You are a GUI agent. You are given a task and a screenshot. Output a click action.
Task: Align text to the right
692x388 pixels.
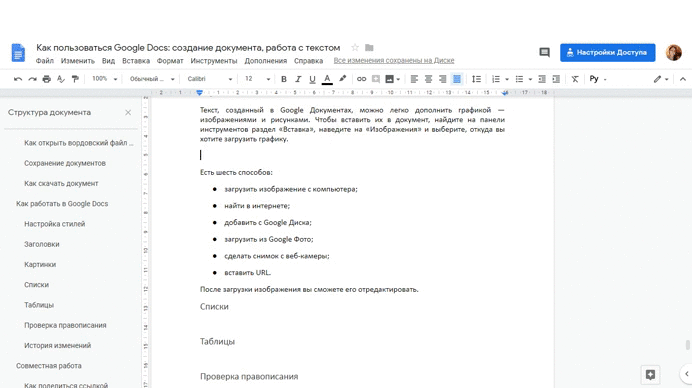[x=443, y=79]
